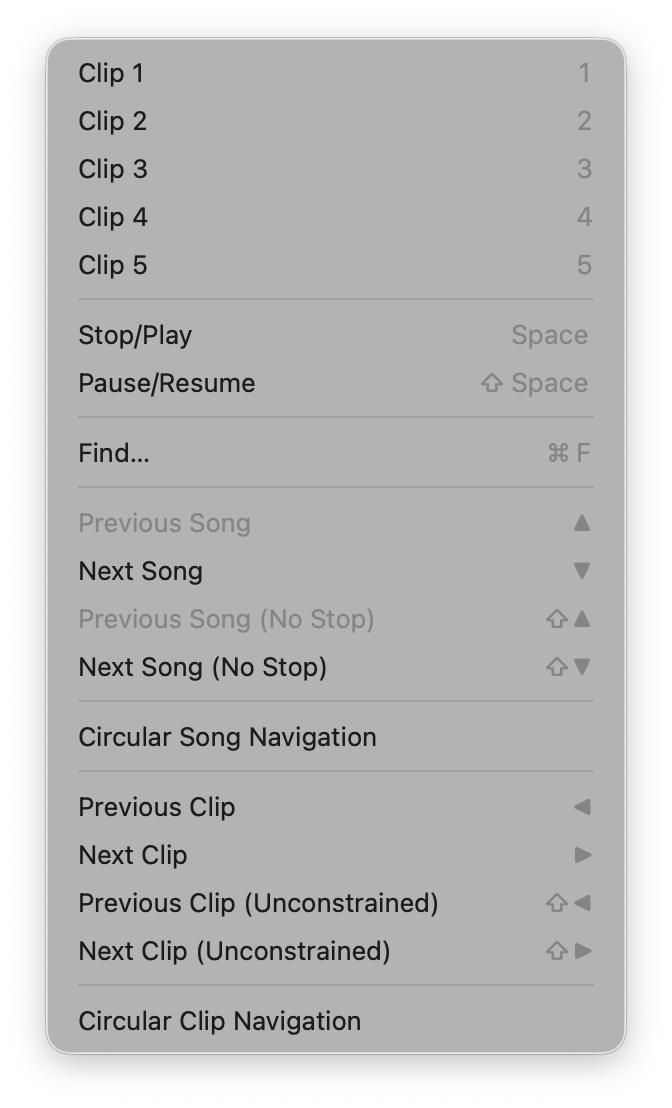This screenshot has width=672, height=1108.
Task: Click Stop/Play to toggle playback
Action: click(x=135, y=335)
